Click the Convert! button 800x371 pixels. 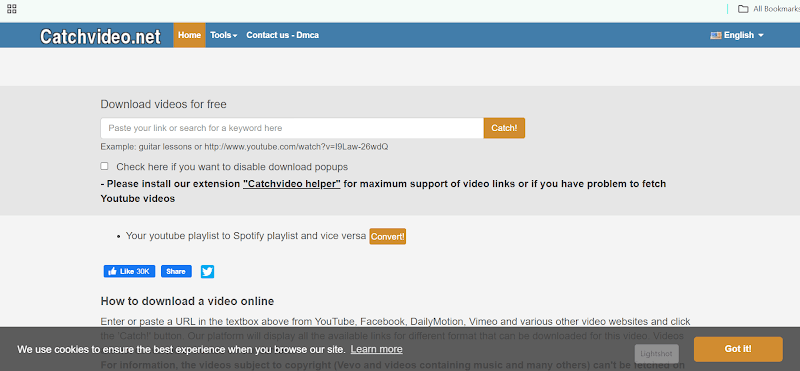(x=388, y=236)
